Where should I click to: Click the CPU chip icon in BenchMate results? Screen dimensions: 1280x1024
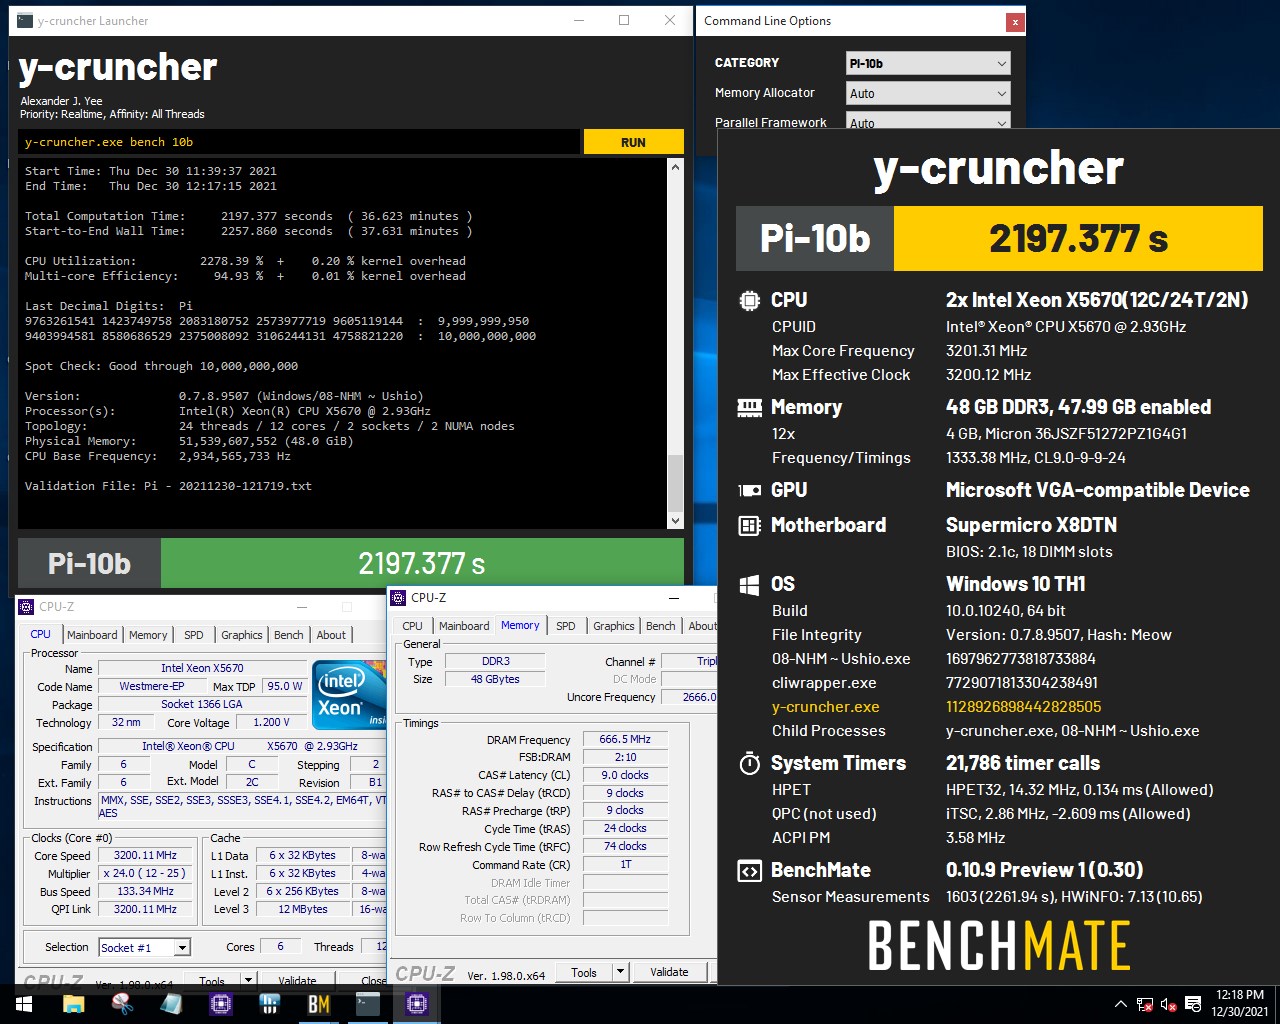point(749,300)
